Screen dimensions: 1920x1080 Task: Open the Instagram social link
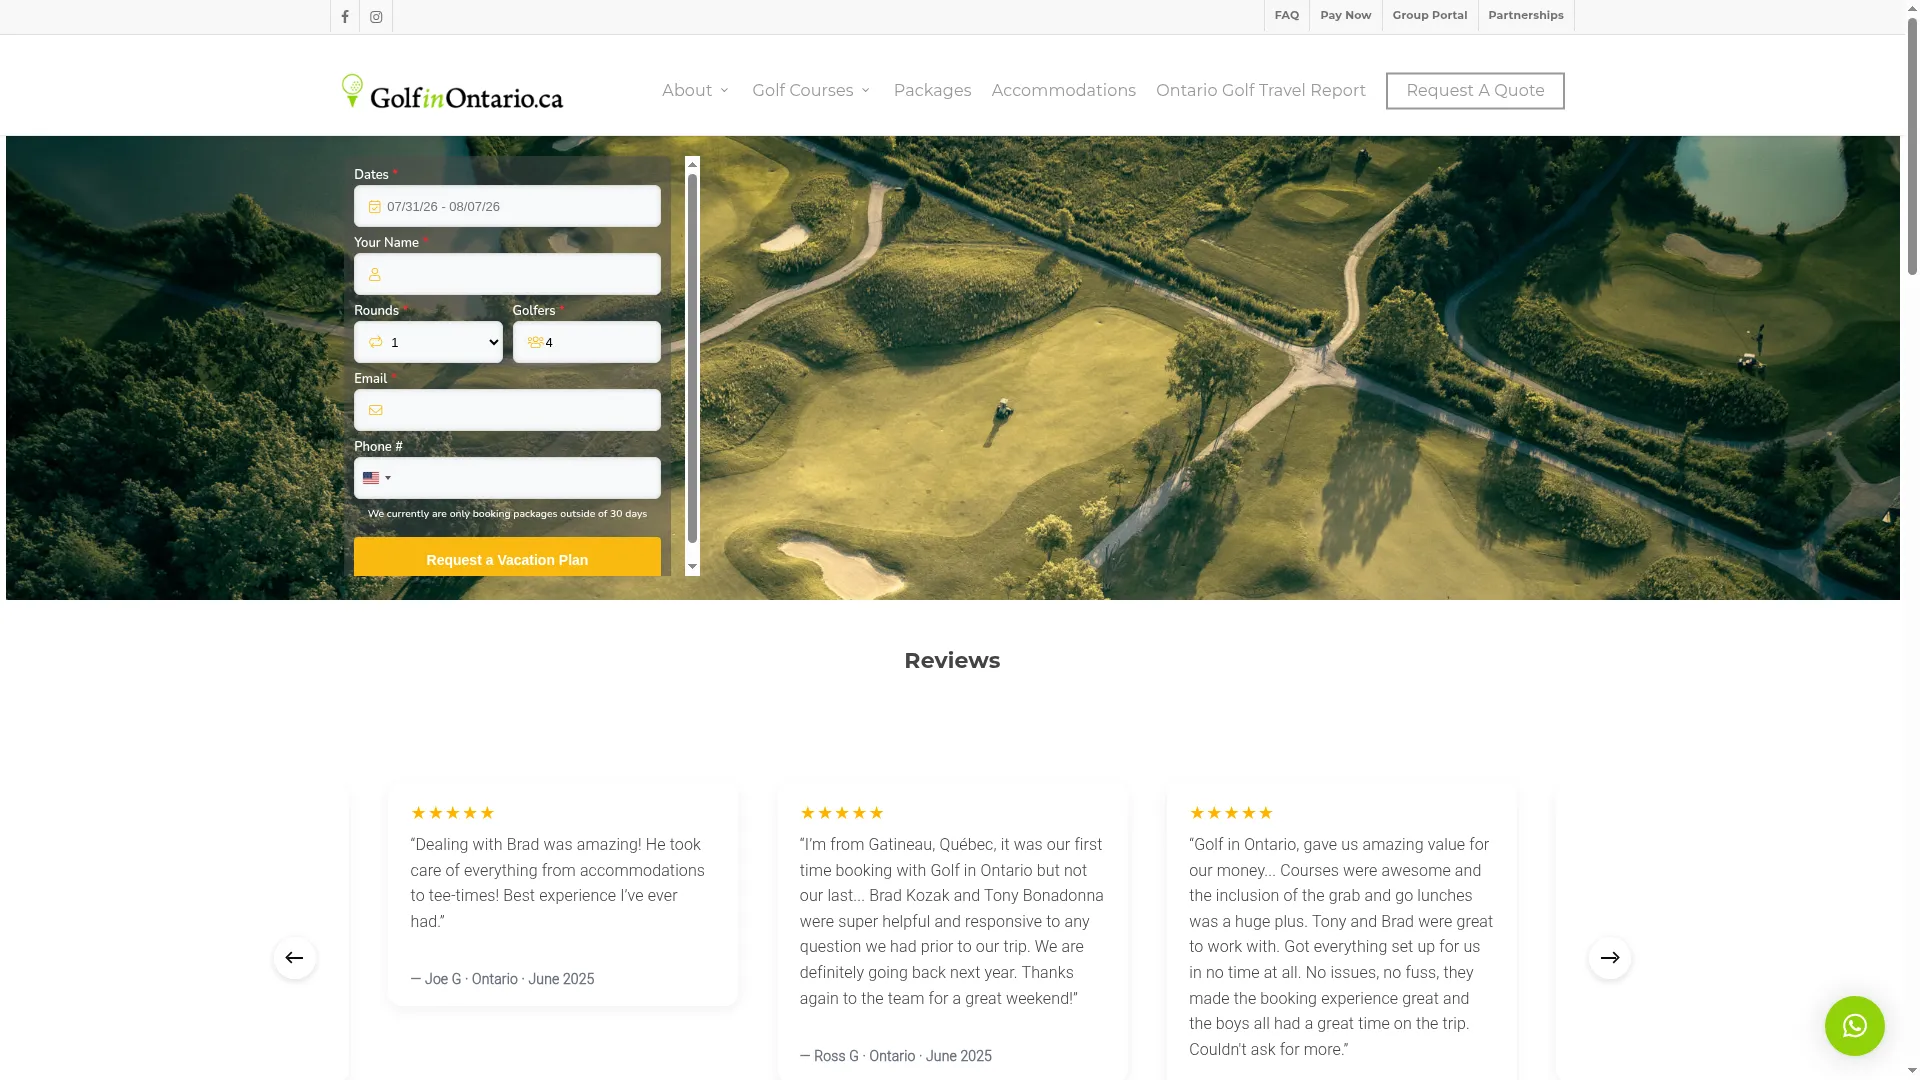pos(376,17)
